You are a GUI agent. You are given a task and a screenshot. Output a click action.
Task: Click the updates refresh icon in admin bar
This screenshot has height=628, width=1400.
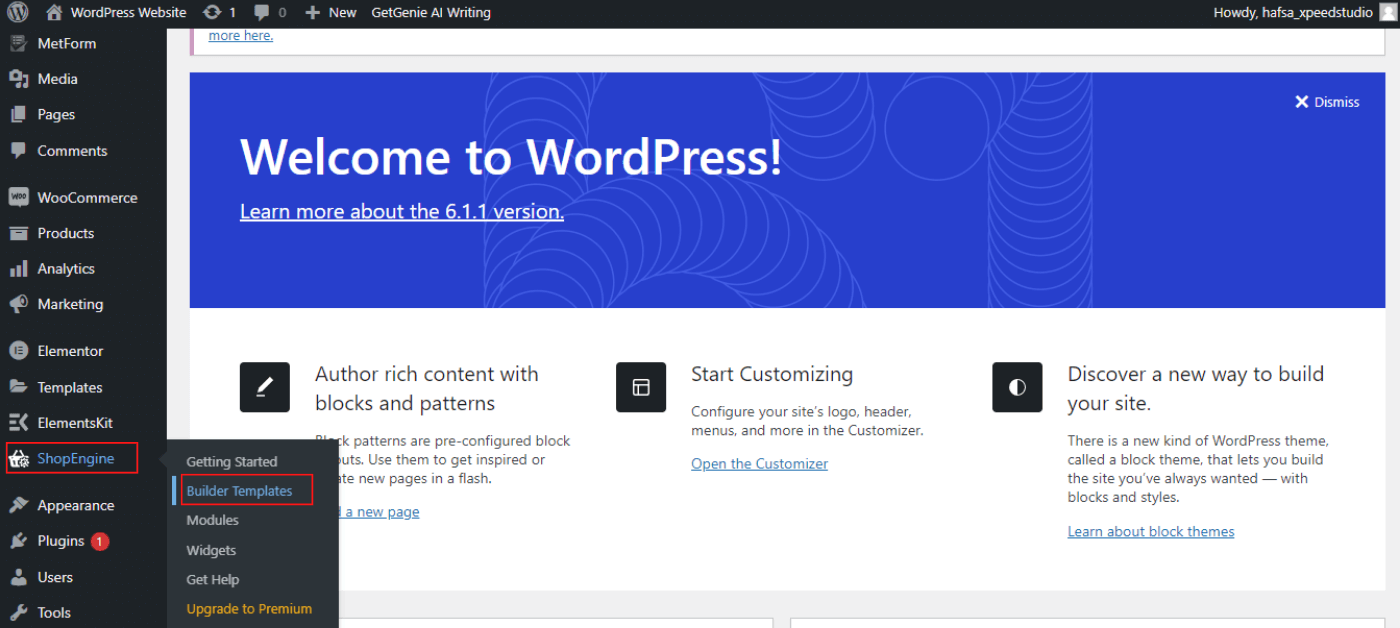(x=213, y=12)
